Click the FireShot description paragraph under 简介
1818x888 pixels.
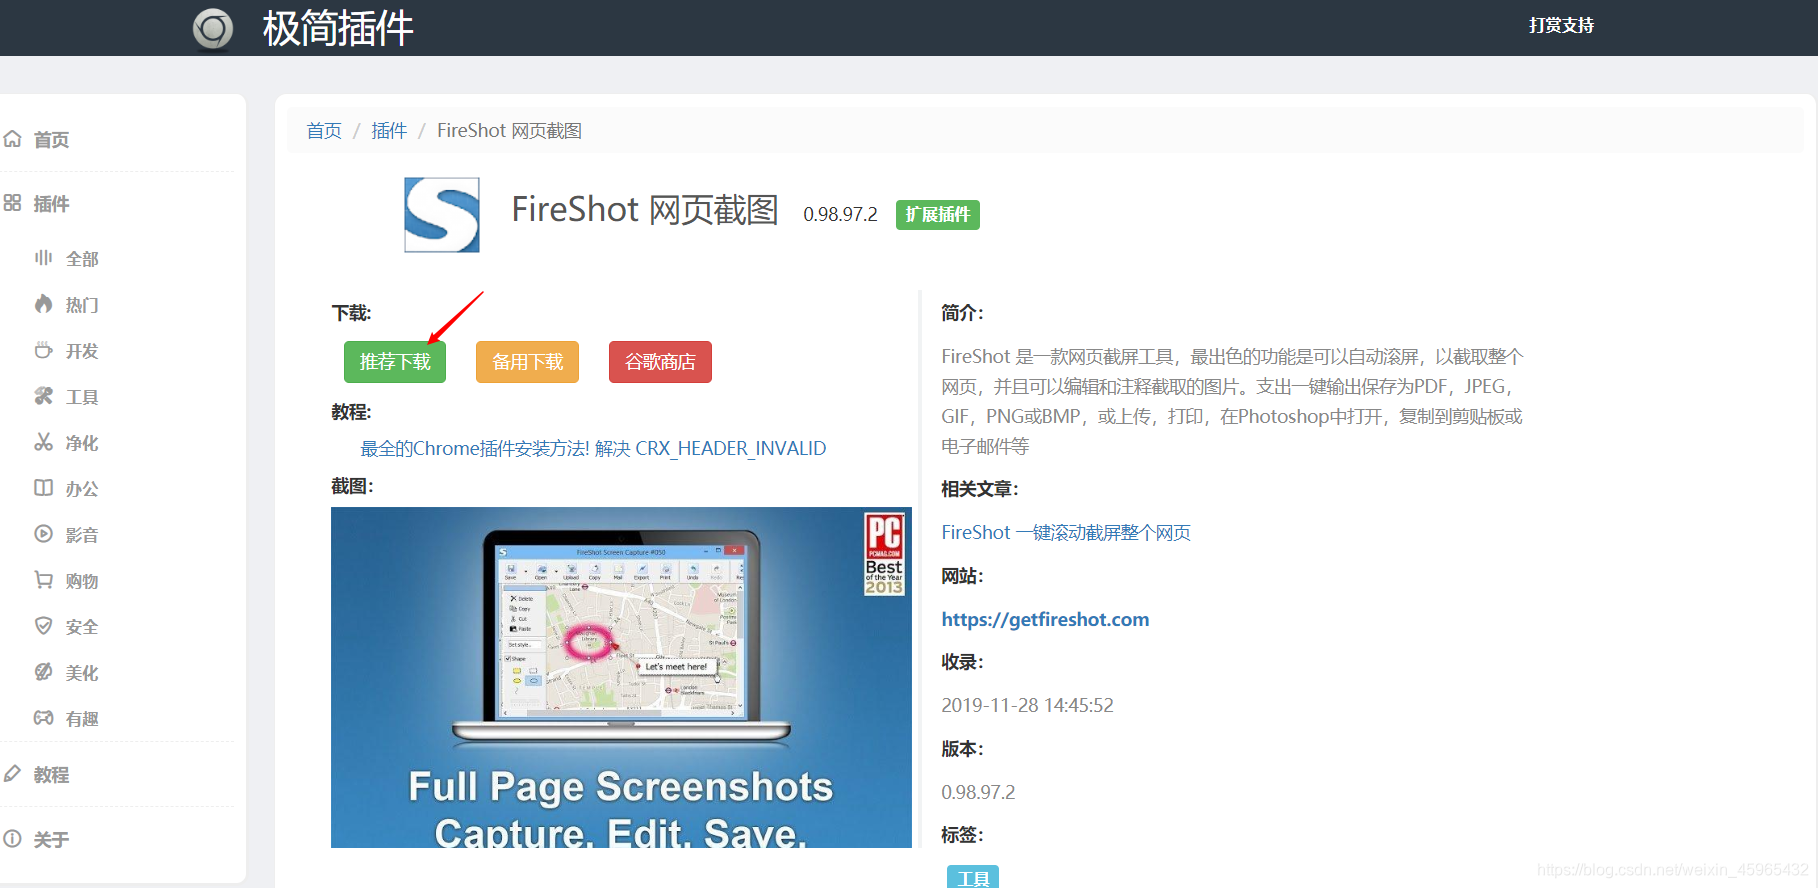(x=1232, y=401)
